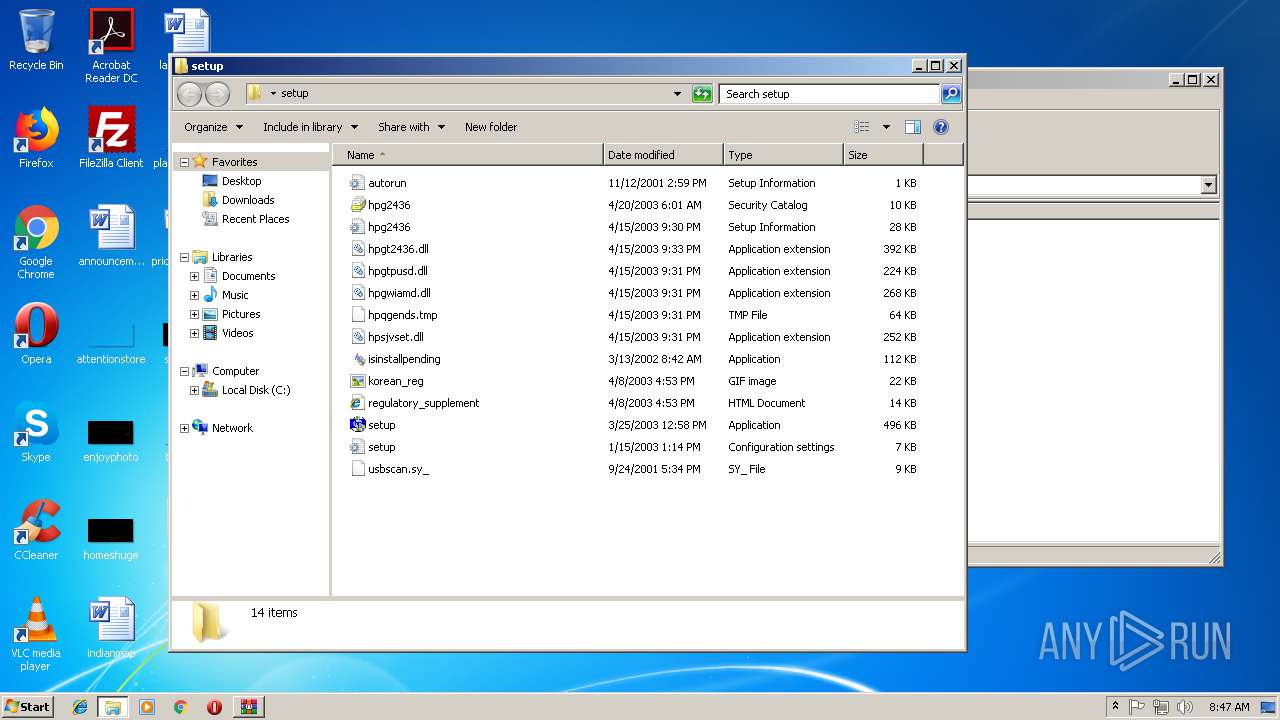Select the hpgt2436.dll file
This screenshot has width=1280, height=720.
pos(398,249)
